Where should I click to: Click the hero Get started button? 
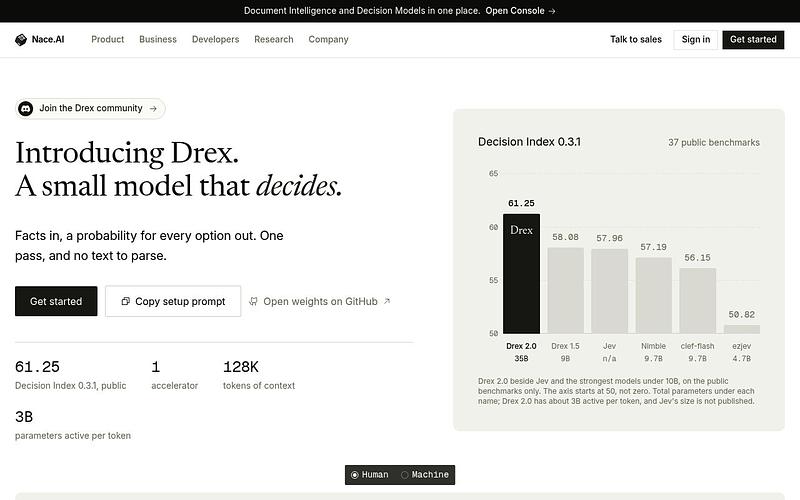click(x=56, y=301)
